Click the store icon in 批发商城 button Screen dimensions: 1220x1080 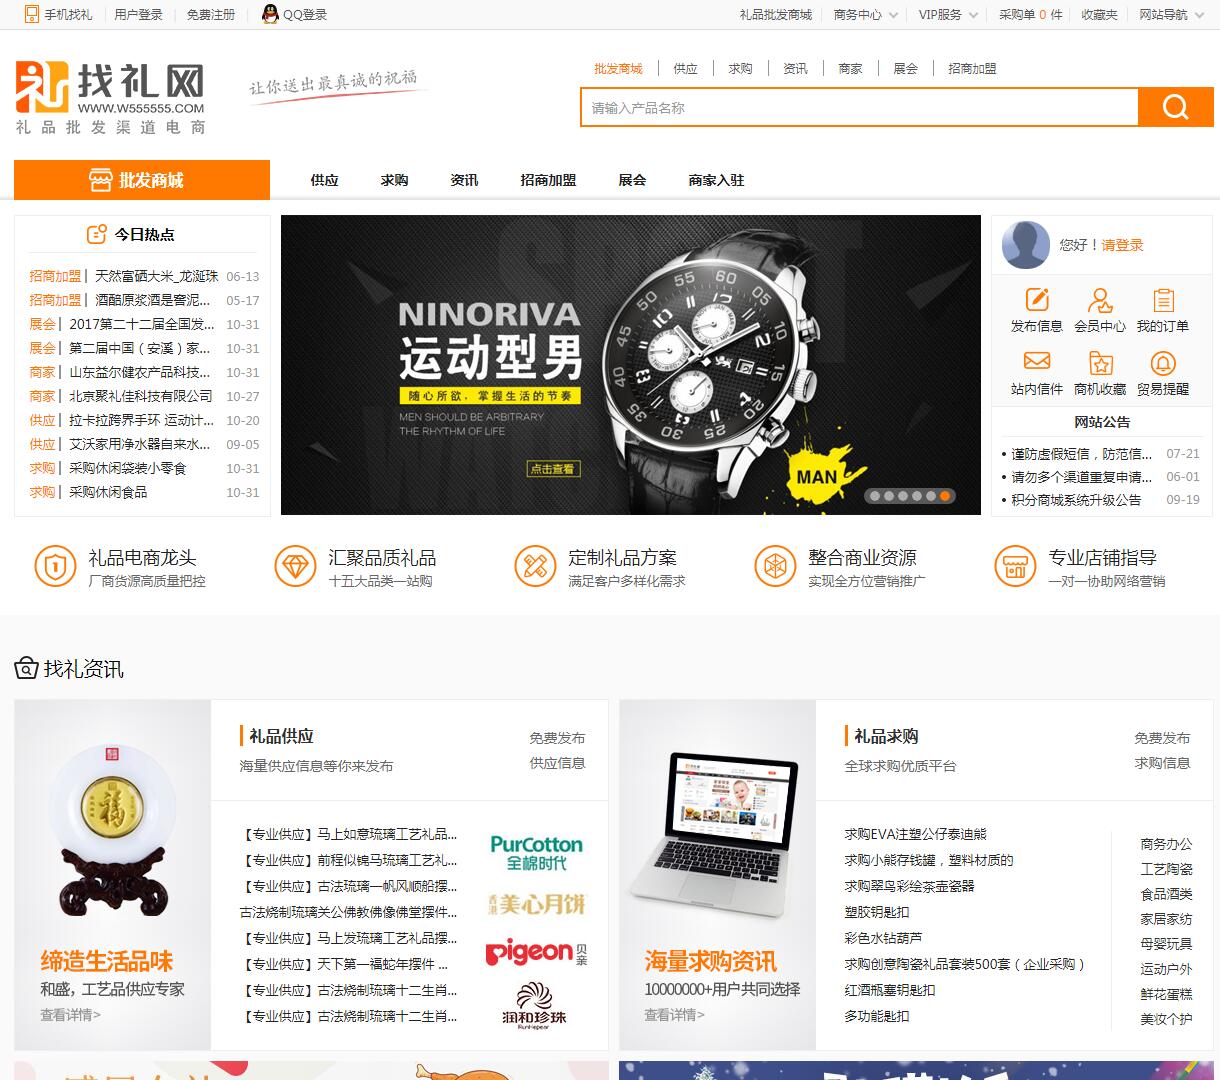pos(100,180)
